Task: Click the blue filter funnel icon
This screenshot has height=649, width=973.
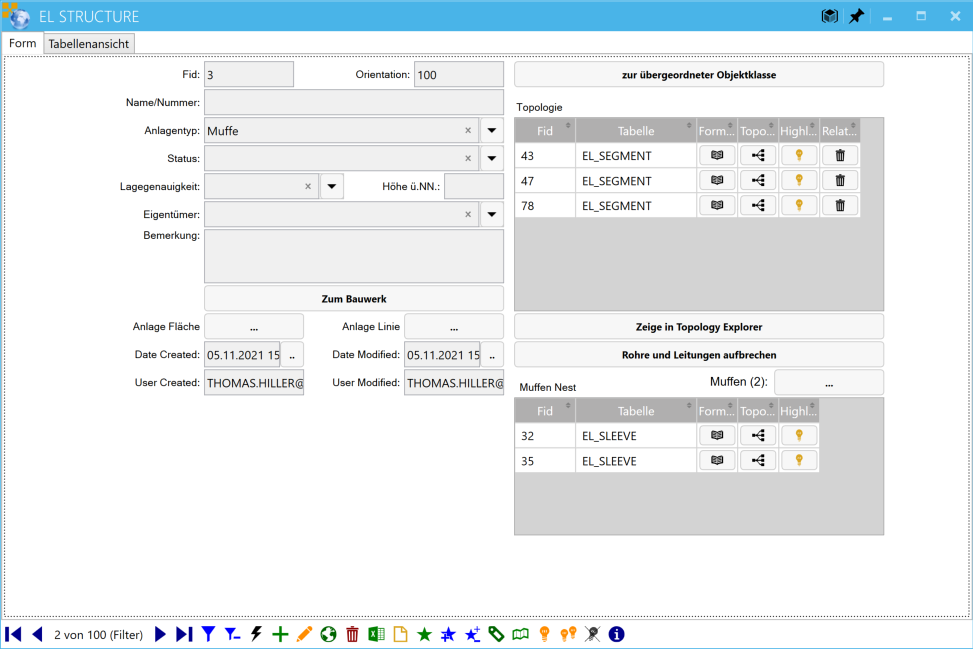Action: 208,634
